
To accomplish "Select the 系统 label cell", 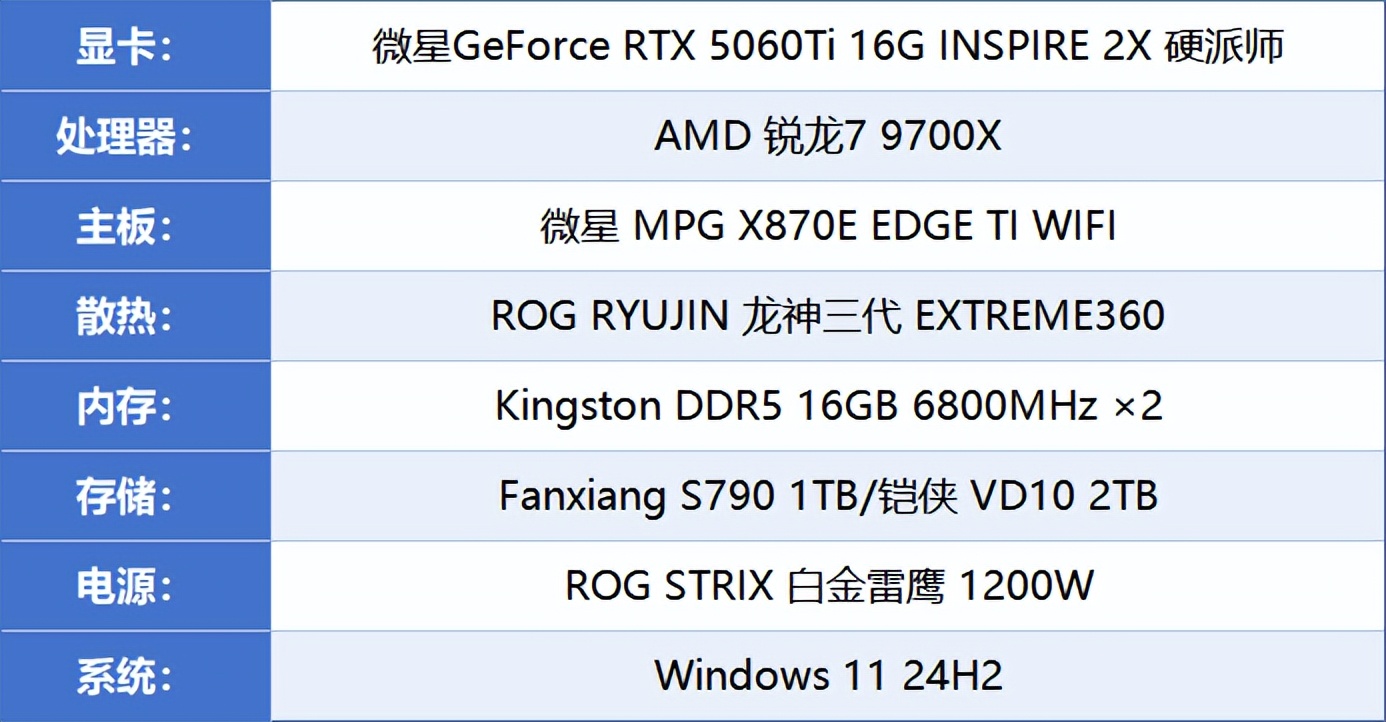I will [135, 677].
